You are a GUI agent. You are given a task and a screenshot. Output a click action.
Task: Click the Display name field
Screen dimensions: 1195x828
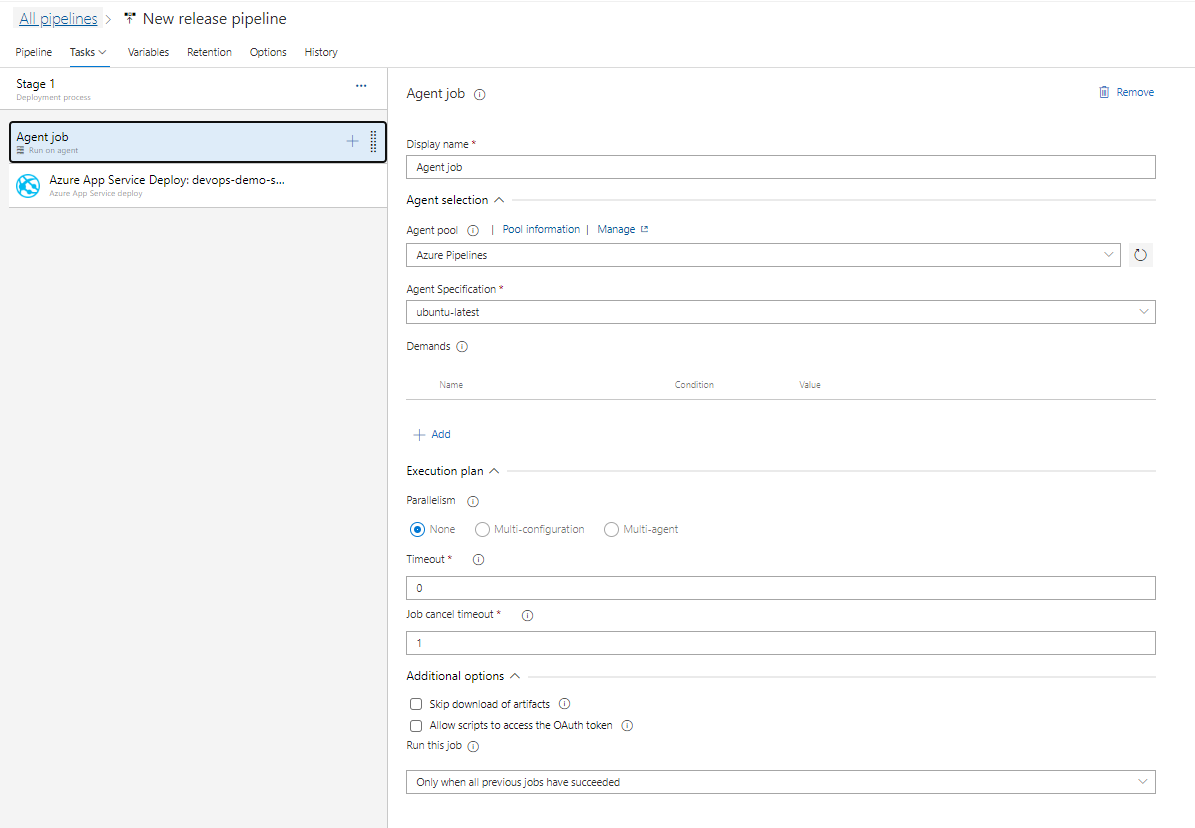pos(780,167)
